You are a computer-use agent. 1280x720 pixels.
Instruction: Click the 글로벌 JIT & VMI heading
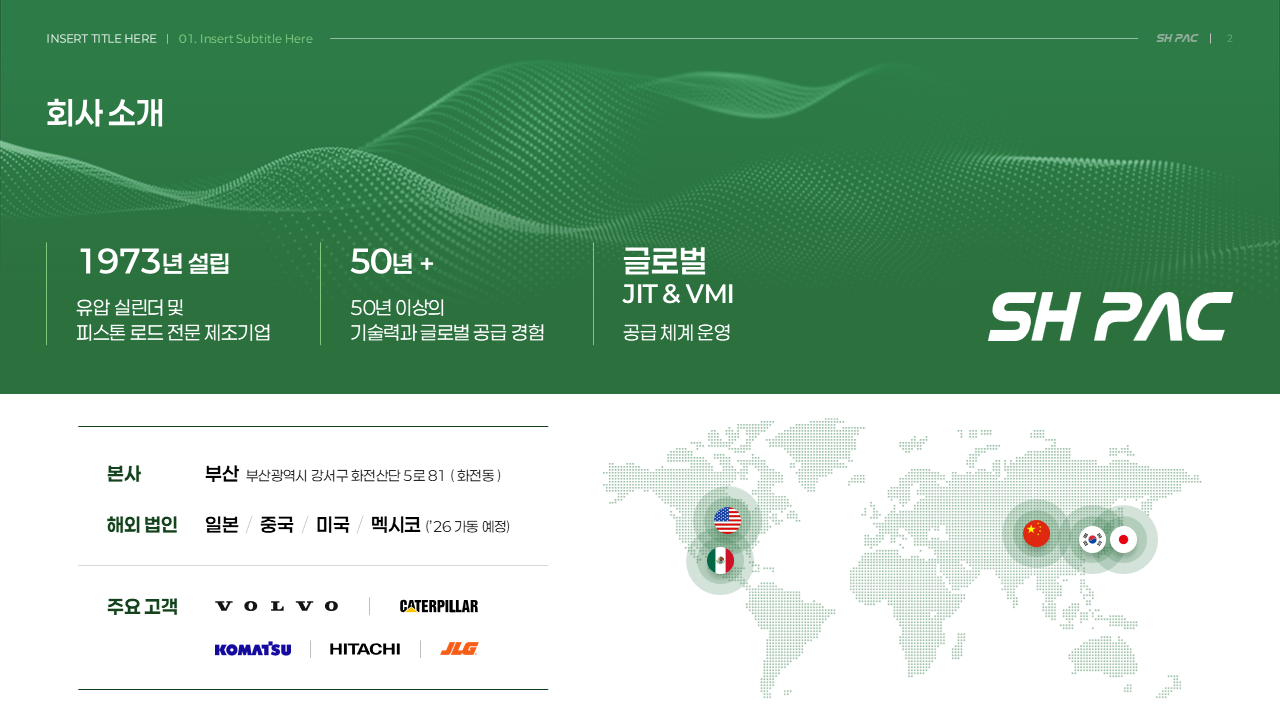pos(677,277)
